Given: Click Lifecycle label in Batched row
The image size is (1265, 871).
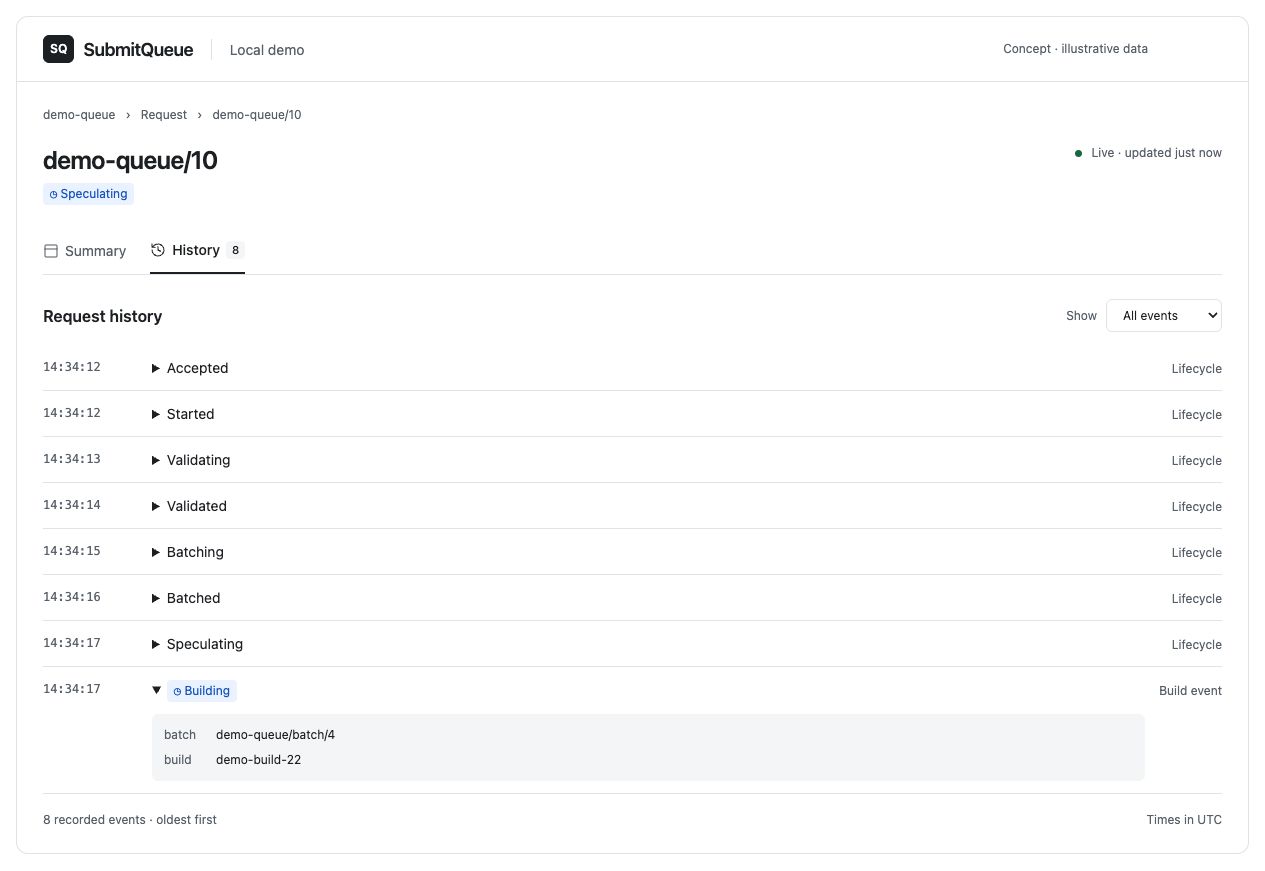Looking at the screenshot, I should point(1196,599).
